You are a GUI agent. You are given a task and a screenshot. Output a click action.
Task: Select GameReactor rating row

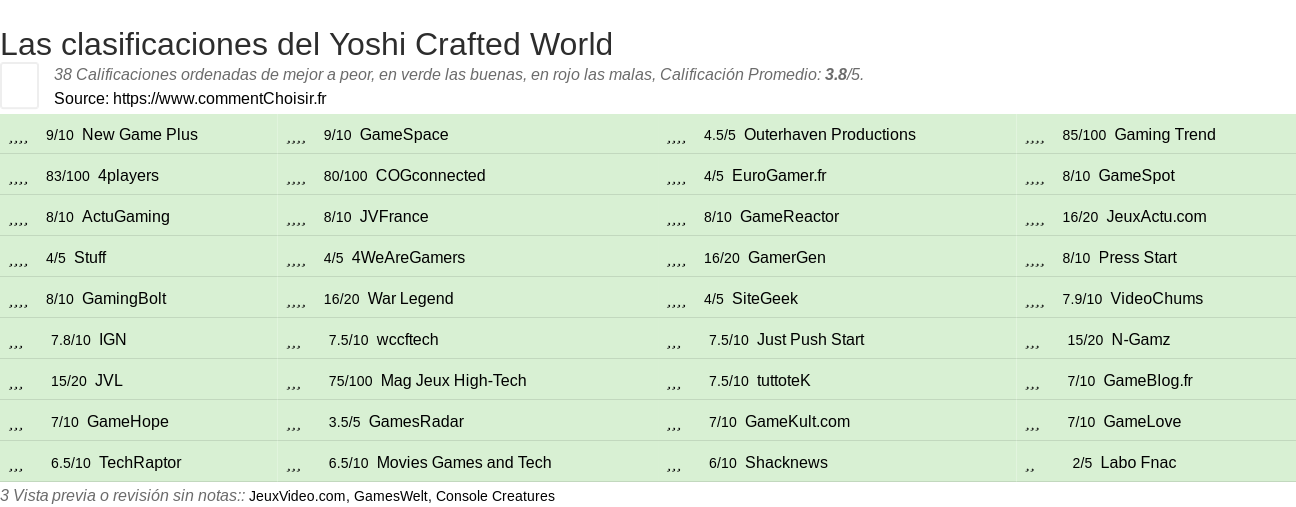pyautogui.click(x=789, y=216)
